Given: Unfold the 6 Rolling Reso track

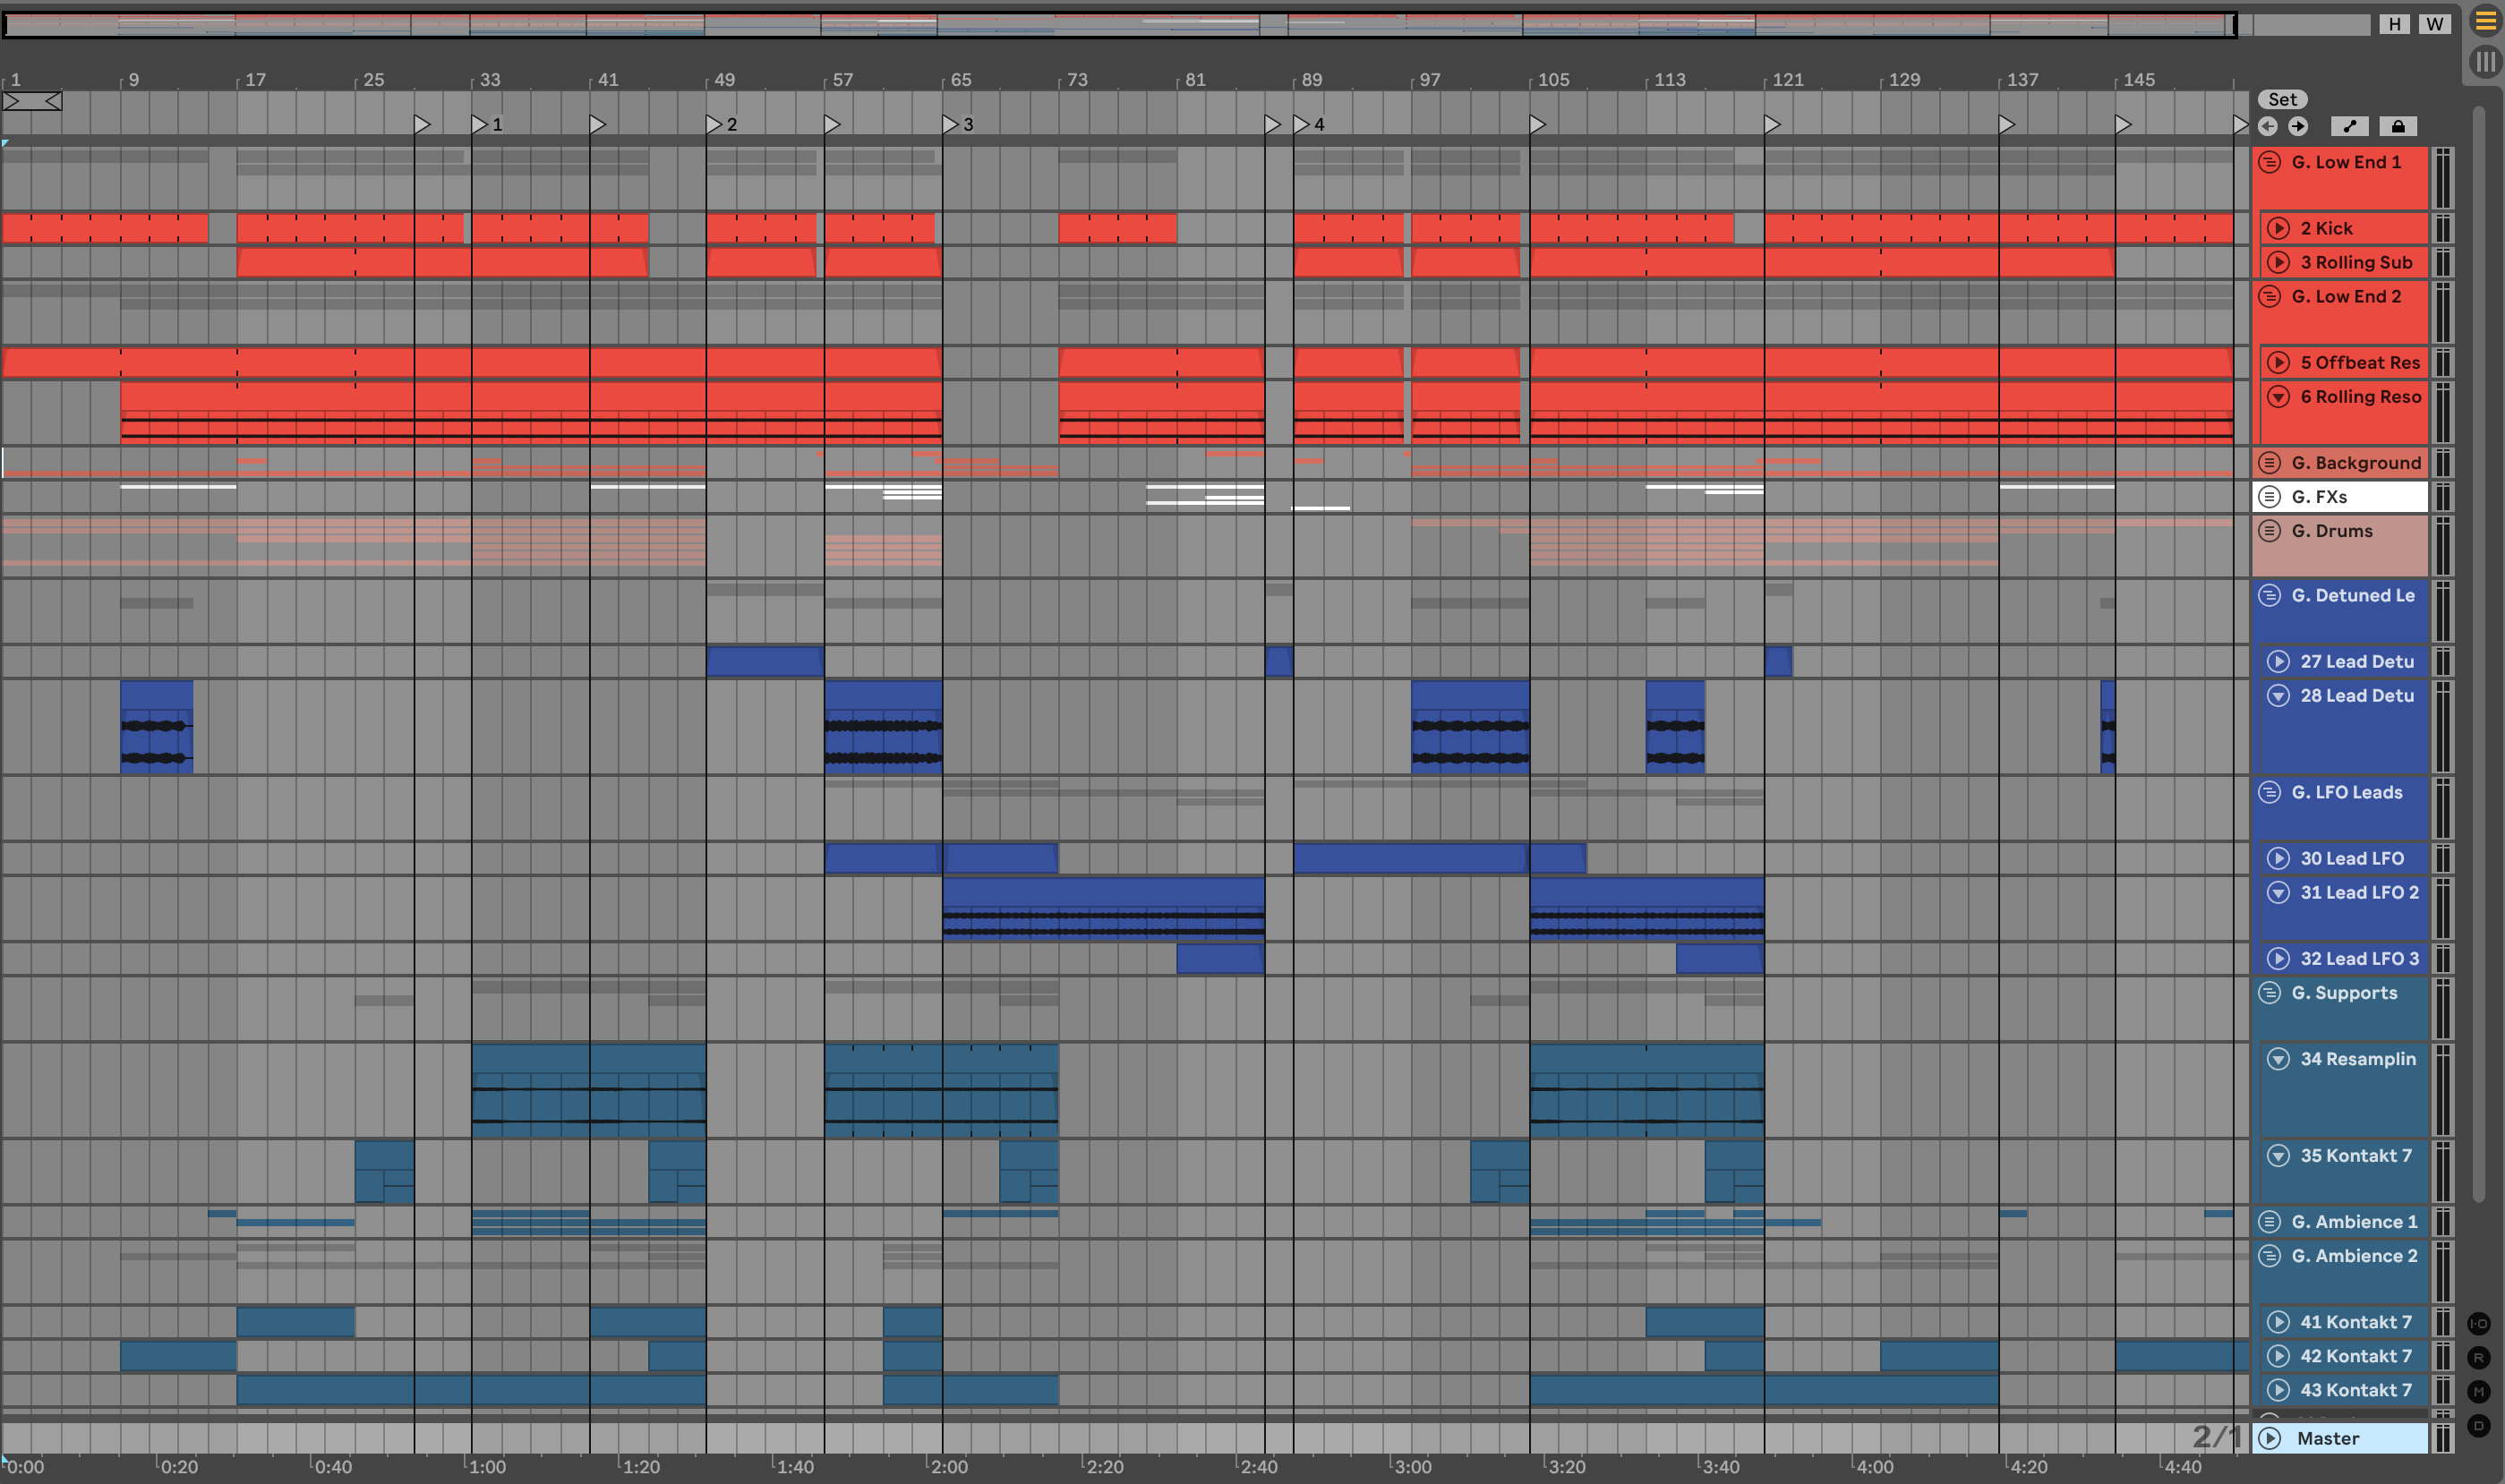Looking at the screenshot, I should (2278, 397).
